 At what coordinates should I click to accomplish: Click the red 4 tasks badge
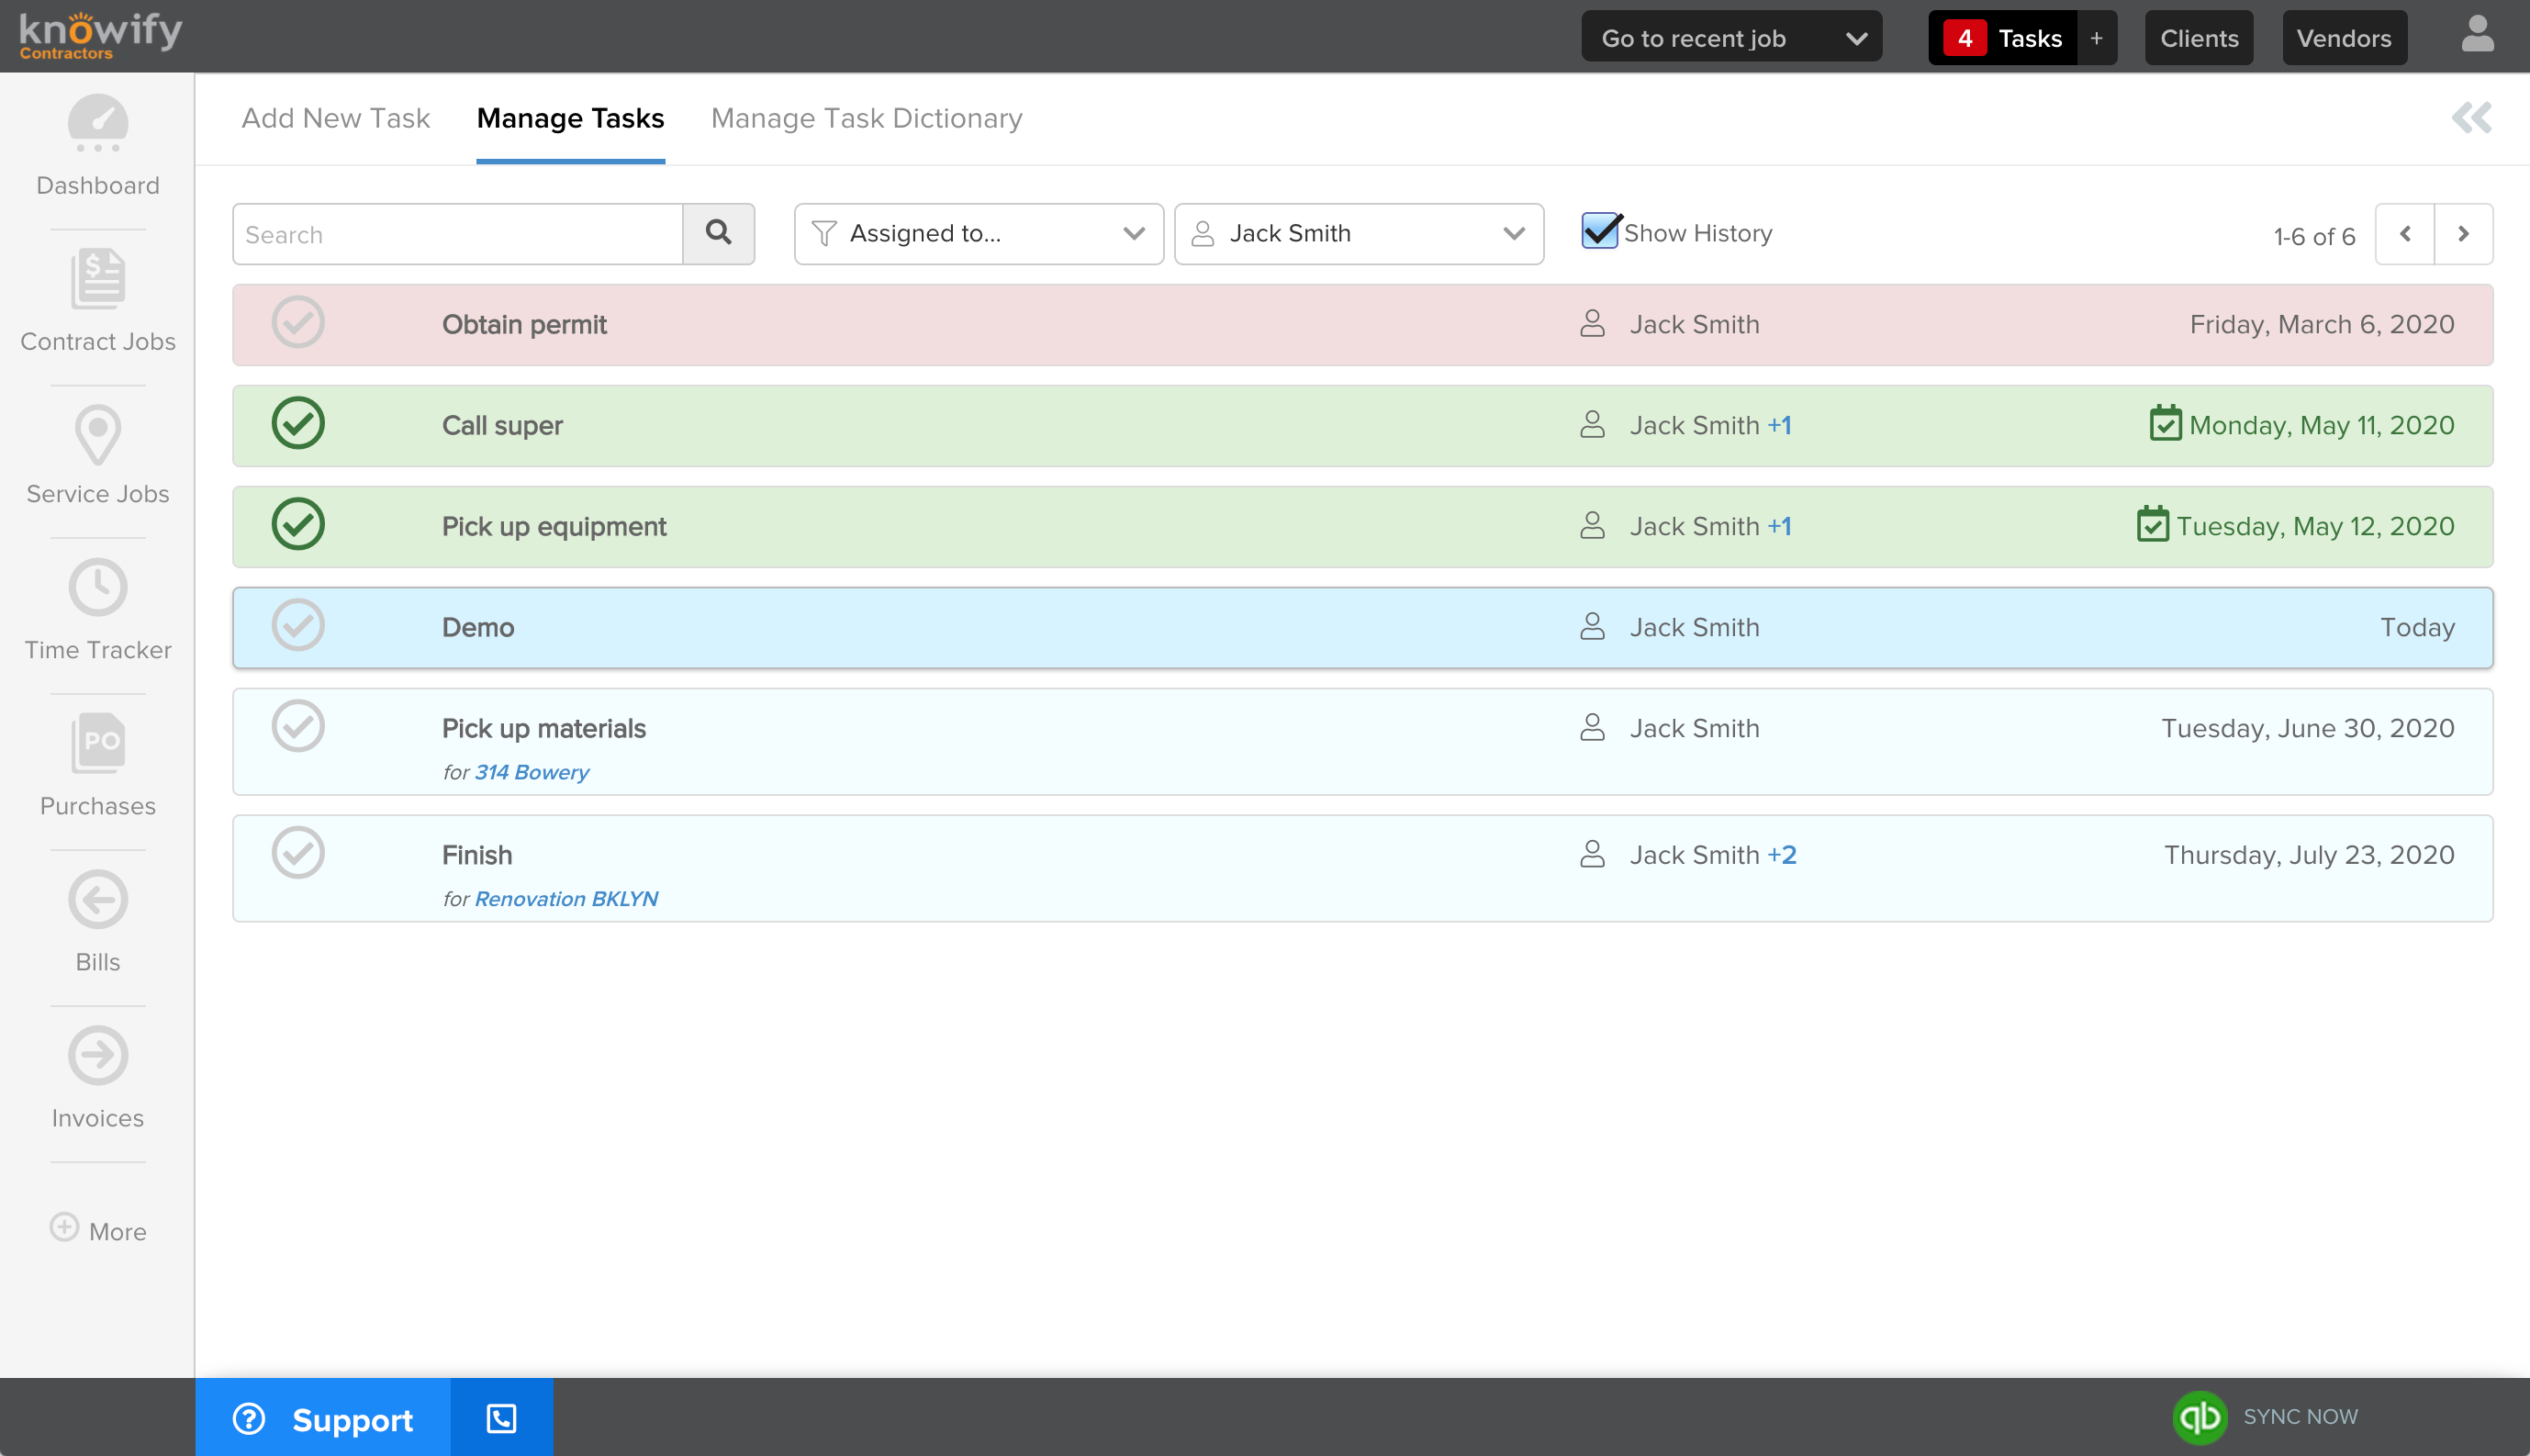pos(1964,38)
